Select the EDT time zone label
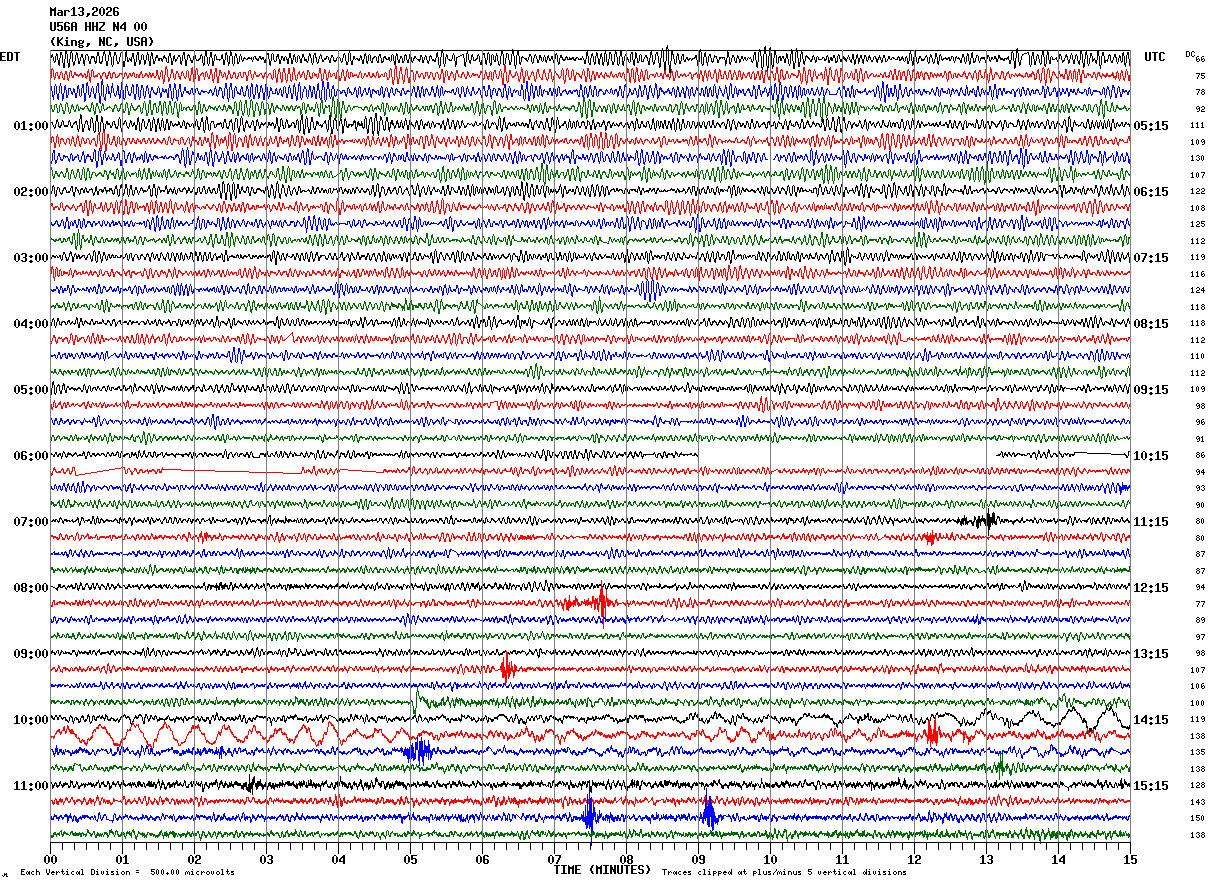Viewport: 1210px width, 886px height. [x=10, y=57]
